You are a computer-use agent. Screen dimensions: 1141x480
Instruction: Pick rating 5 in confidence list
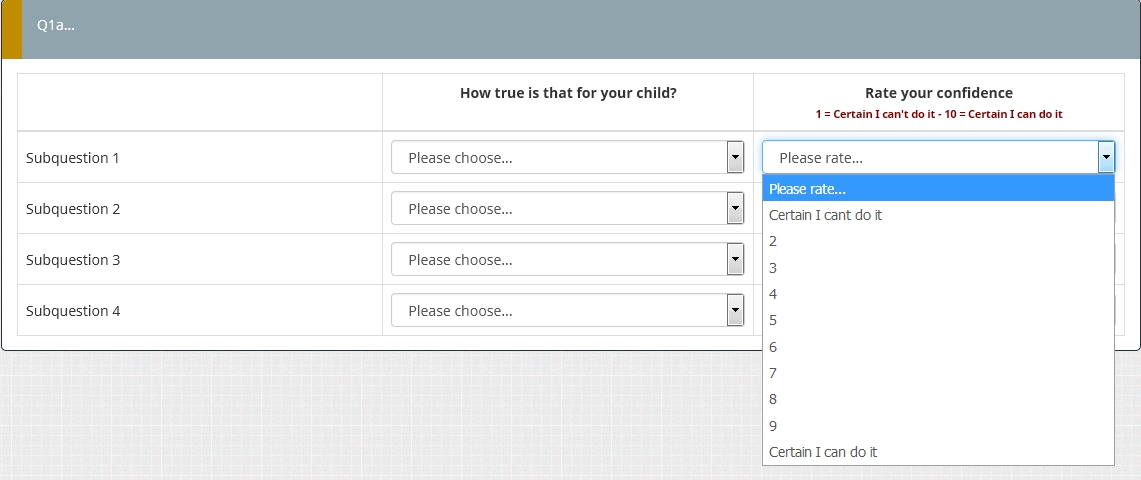pos(938,320)
